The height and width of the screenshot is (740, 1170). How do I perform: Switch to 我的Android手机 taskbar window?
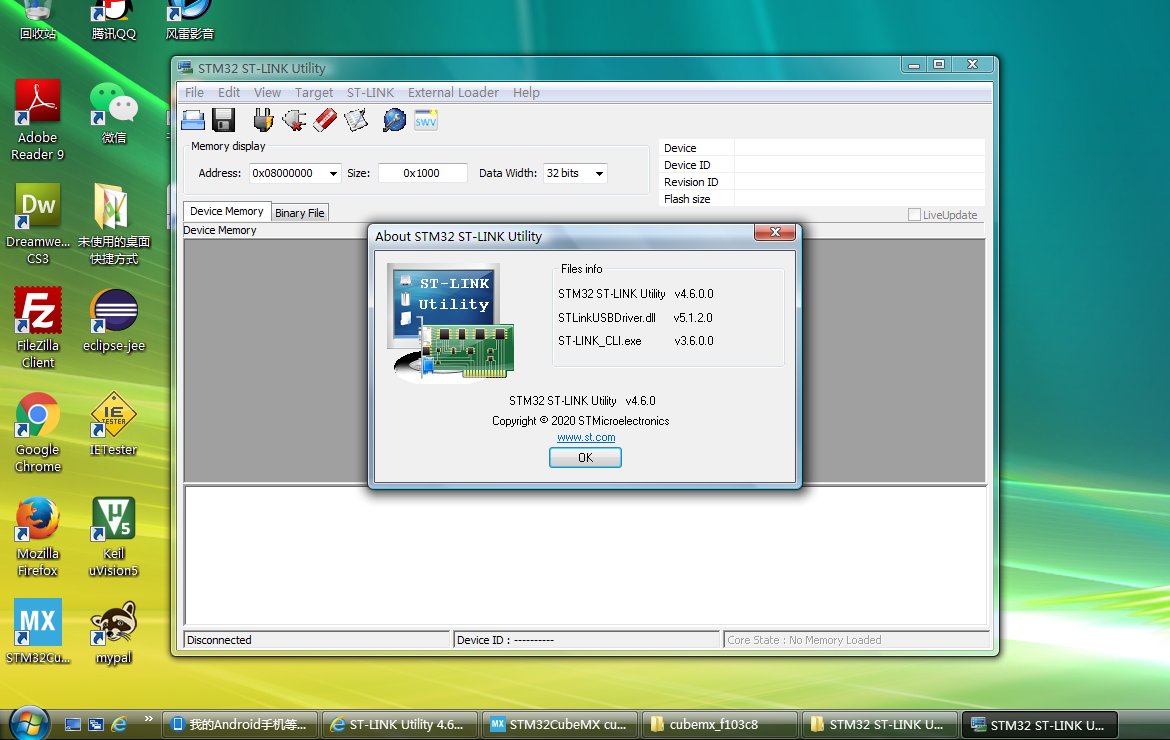[x=240, y=724]
